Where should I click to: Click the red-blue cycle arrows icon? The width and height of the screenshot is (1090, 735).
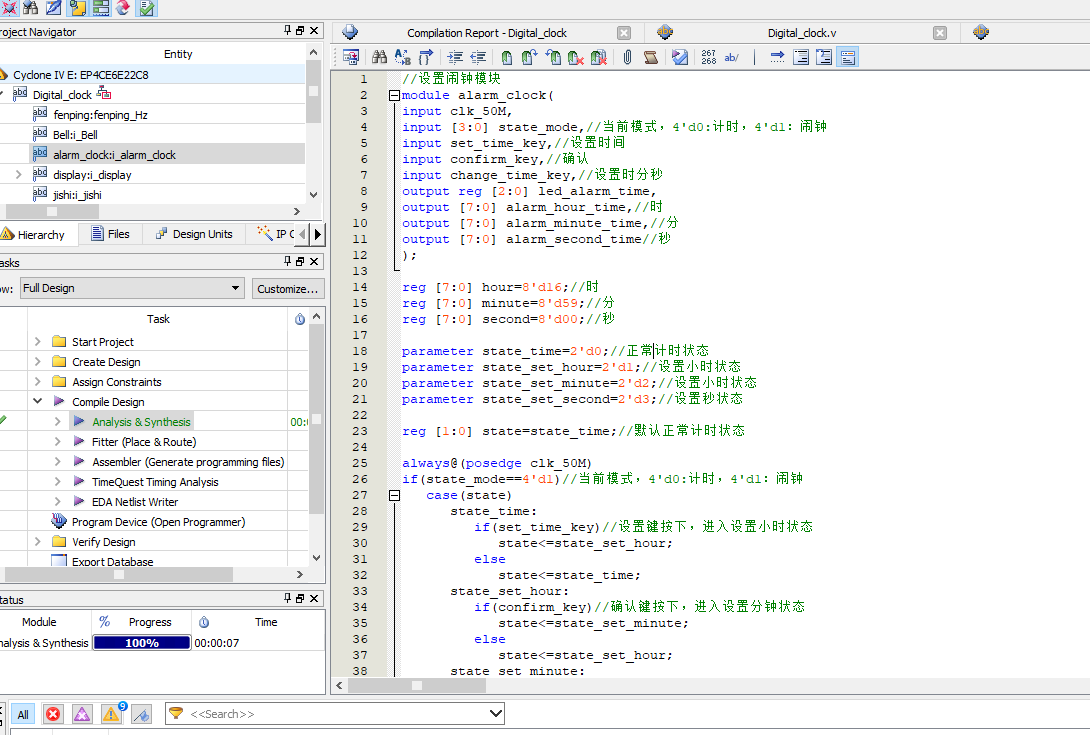[x=123, y=8]
